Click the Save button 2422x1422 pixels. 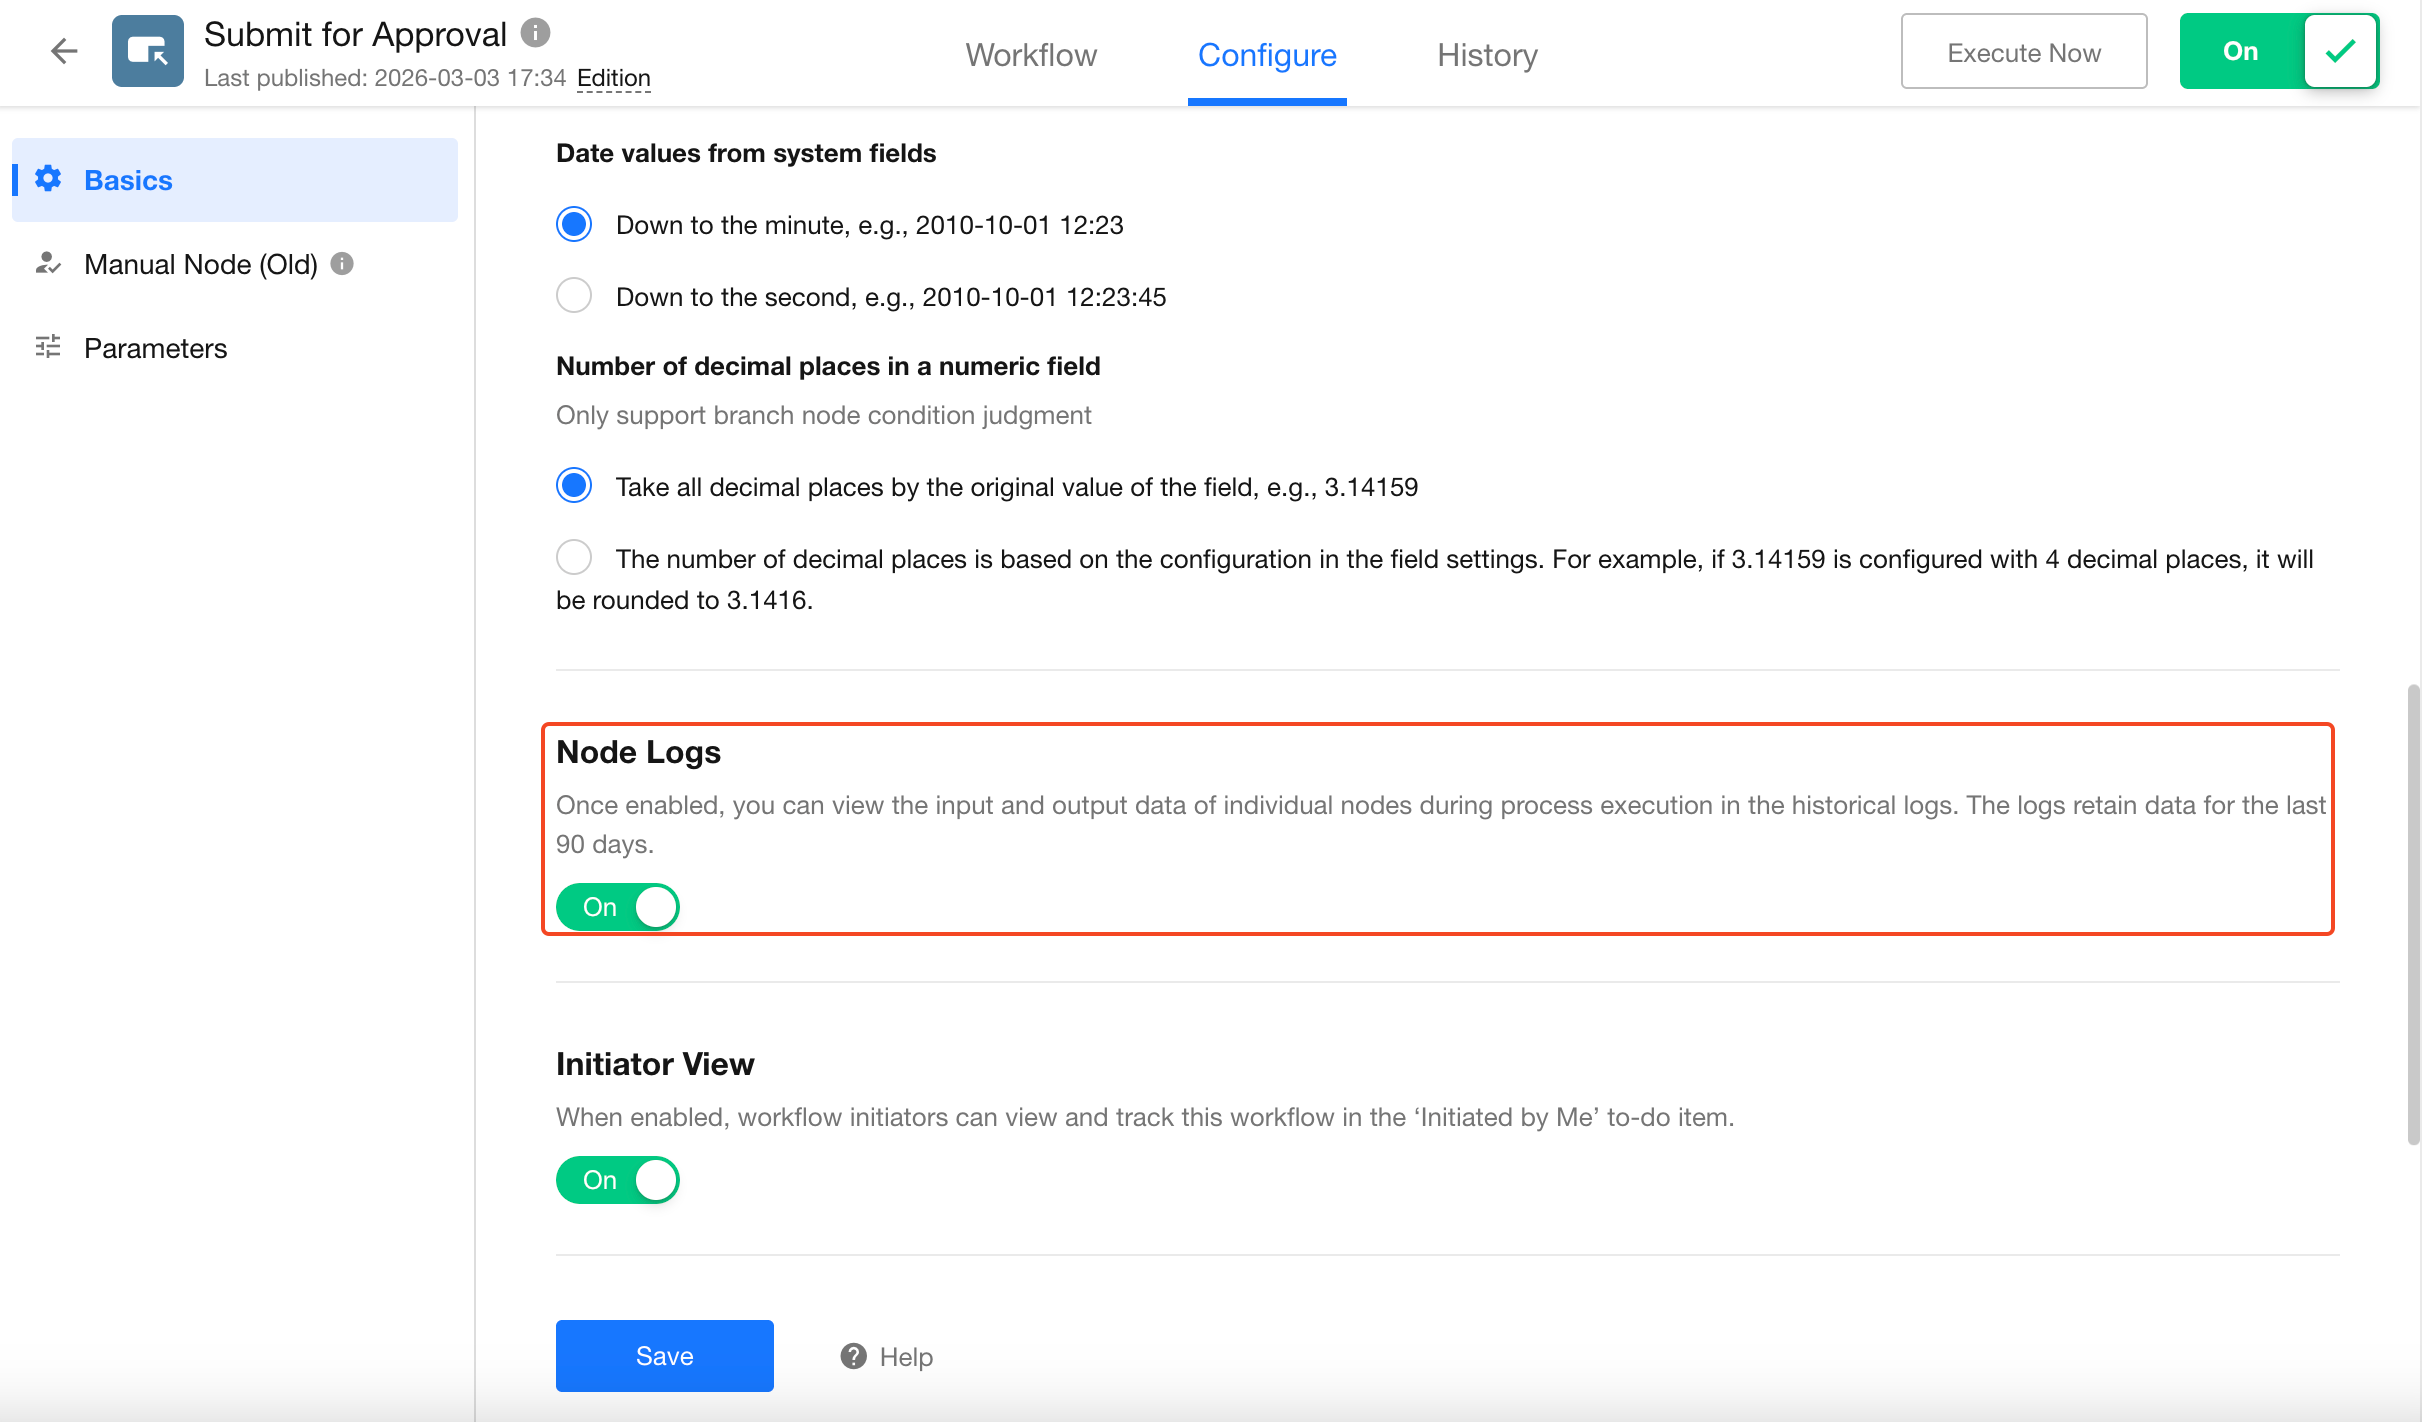point(664,1356)
